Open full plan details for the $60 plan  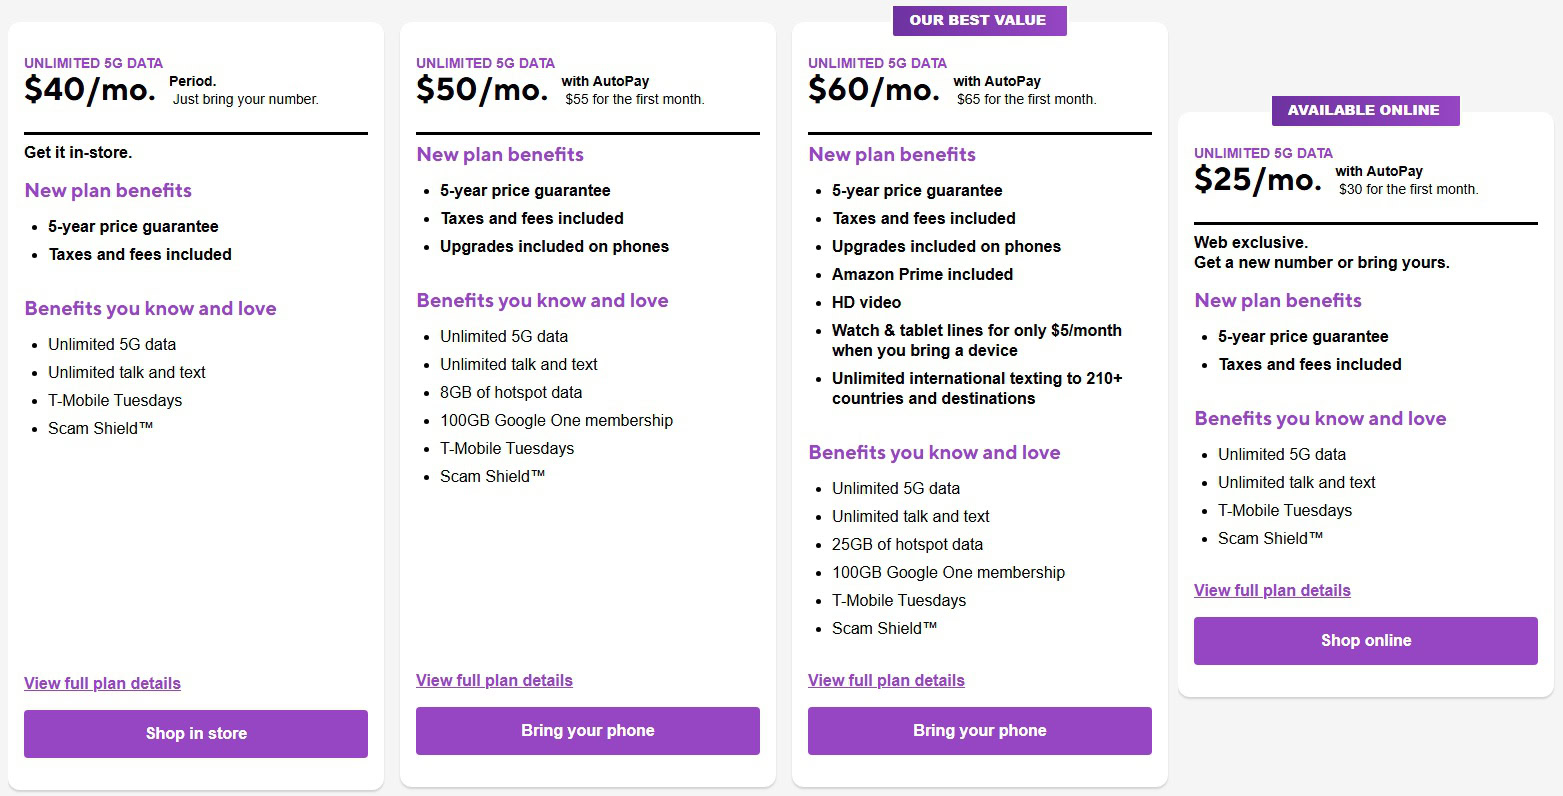click(x=886, y=680)
